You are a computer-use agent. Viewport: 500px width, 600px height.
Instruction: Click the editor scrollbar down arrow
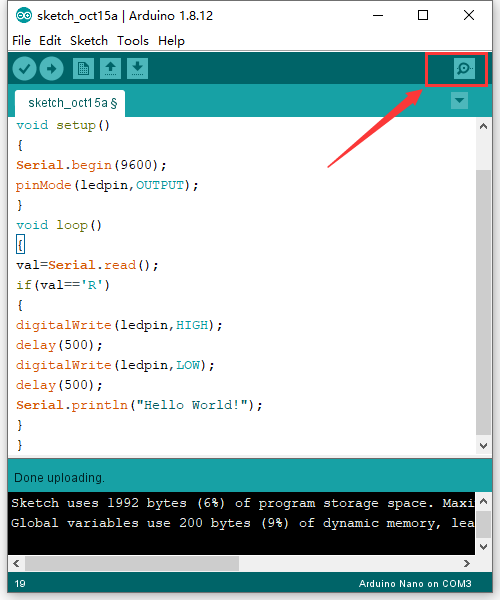(484, 445)
